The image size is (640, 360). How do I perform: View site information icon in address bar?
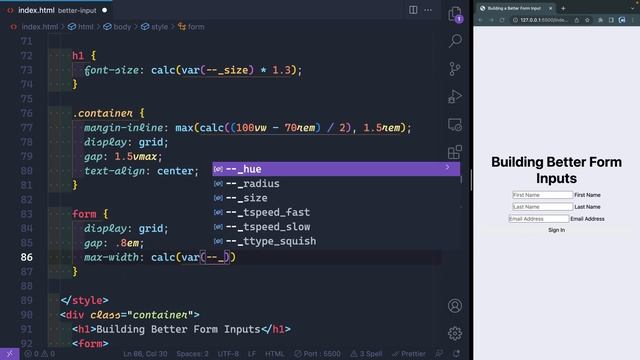pyautogui.click(x=515, y=20)
